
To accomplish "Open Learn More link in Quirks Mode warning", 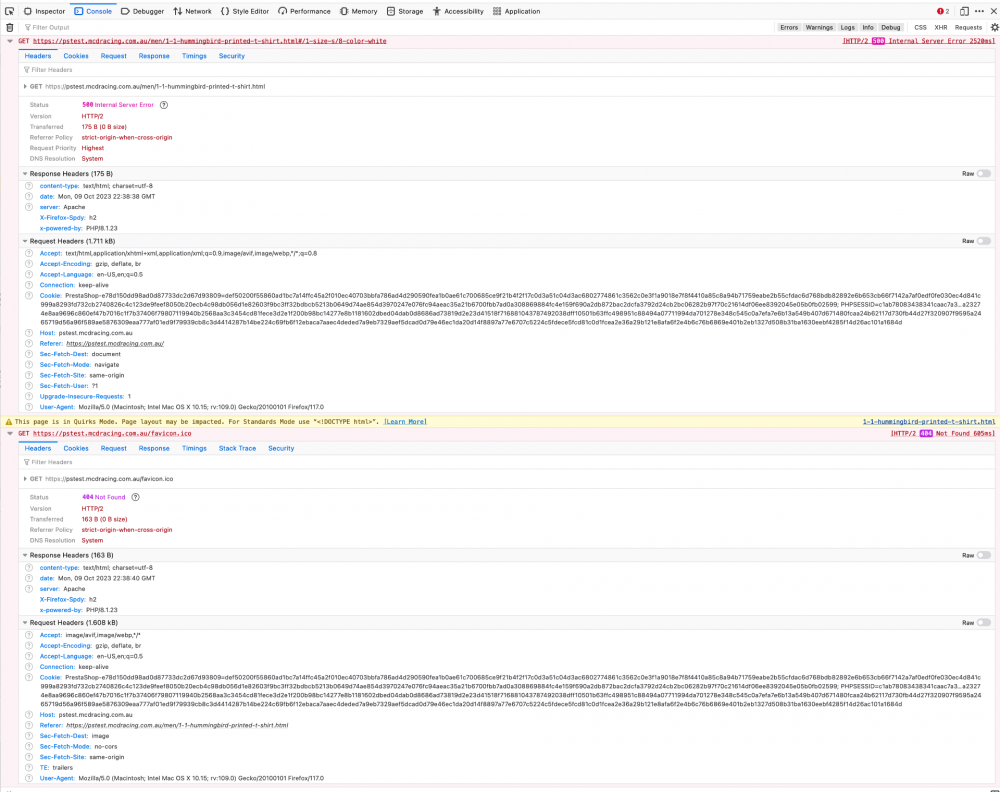I will (405, 422).
